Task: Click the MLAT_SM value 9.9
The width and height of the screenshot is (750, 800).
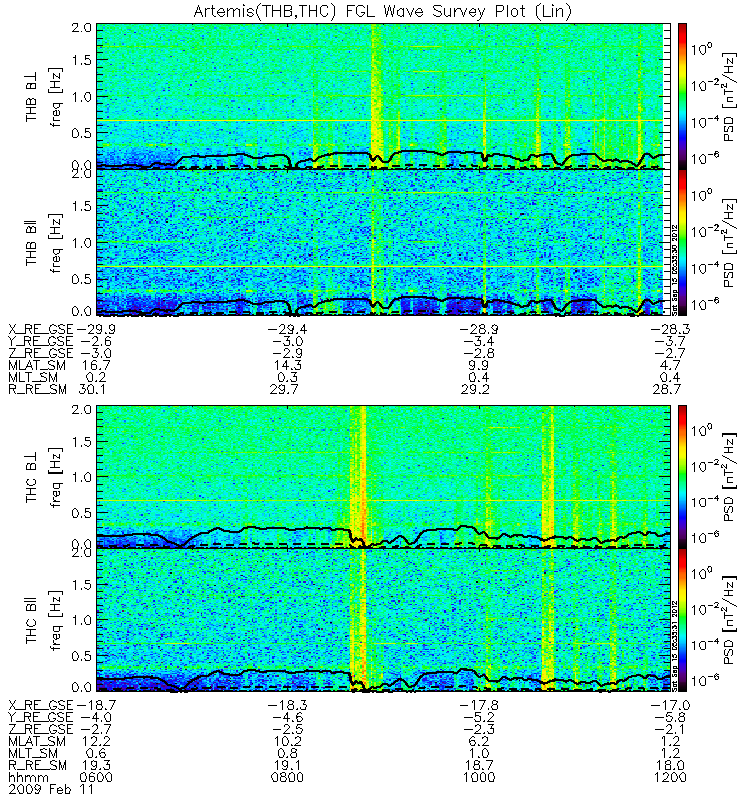Action: [x=479, y=365]
